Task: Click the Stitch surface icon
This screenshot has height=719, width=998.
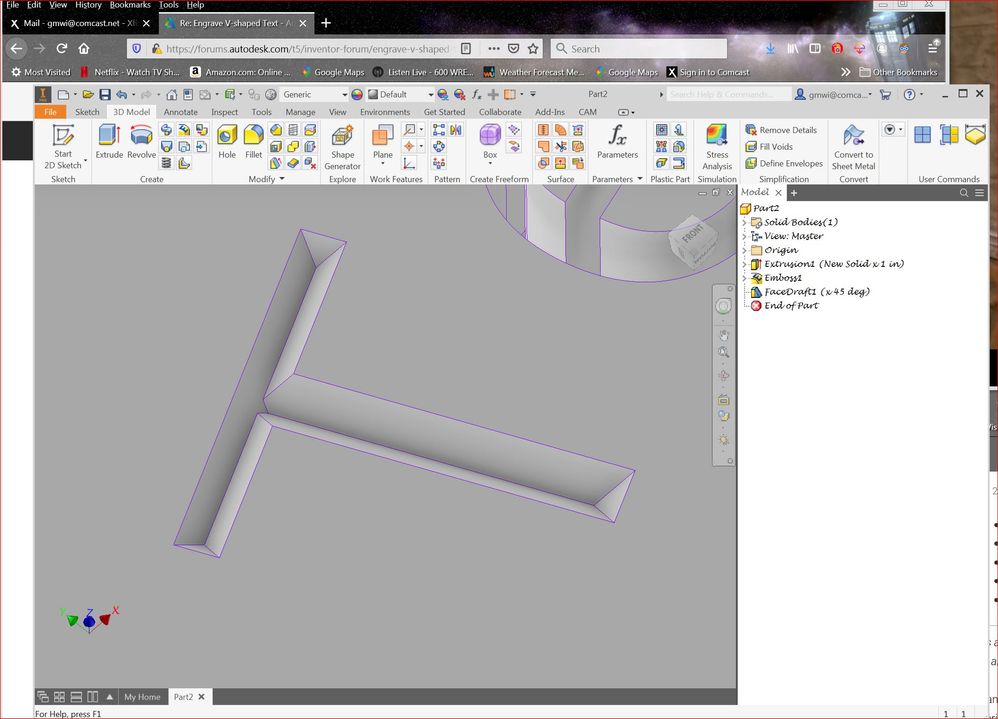Action: pyautogui.click(x=543, y=130)
